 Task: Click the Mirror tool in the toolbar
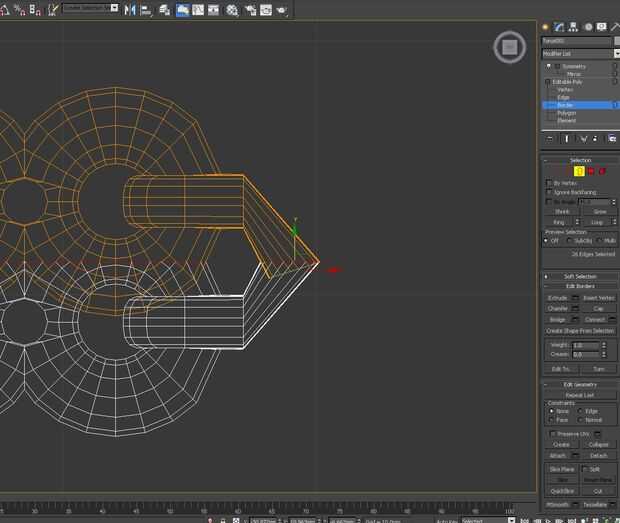pyautogui.click(x=130, y=9)
